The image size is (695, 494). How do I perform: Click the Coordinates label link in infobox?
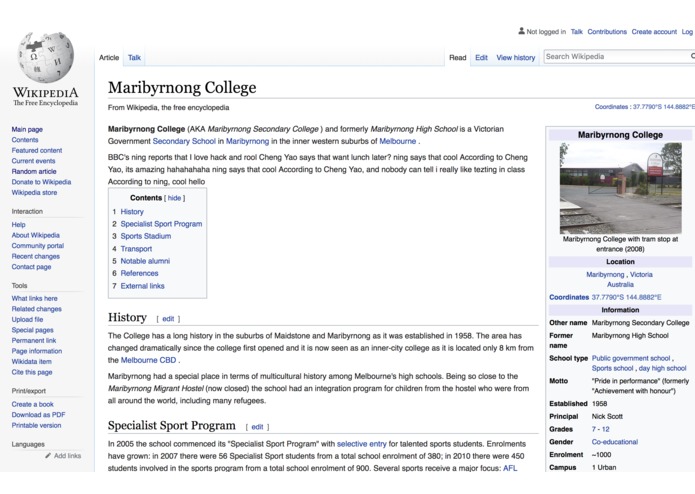point(569,297)
